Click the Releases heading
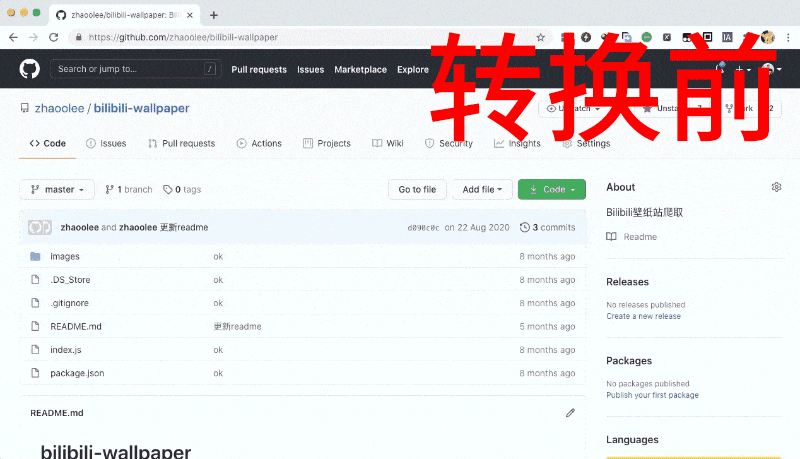The height and width of the screenshot is (459, 800). tap(628, 282)
